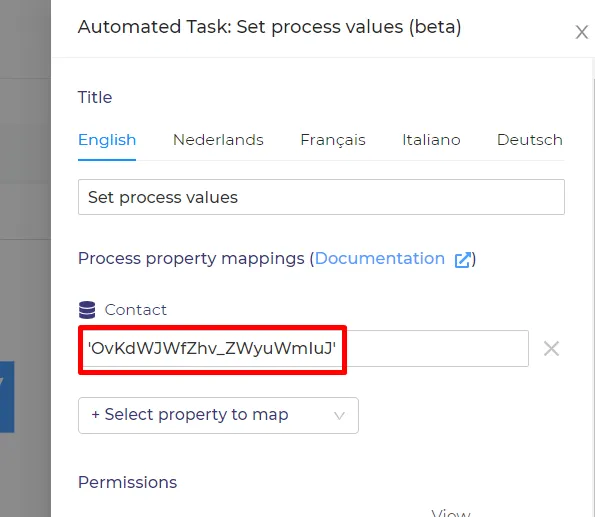
Task: Open the Documentation link
Action: coord(379,258)
